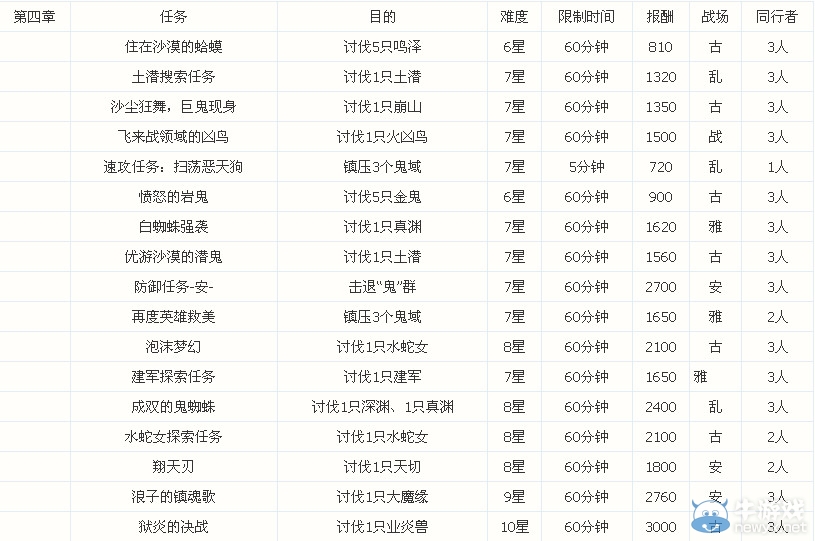Select 乱 battlefield in 成双的鬼蜘蛛 row
The image size is (815, 541).
pyautogui.click(x=715, y=406)
